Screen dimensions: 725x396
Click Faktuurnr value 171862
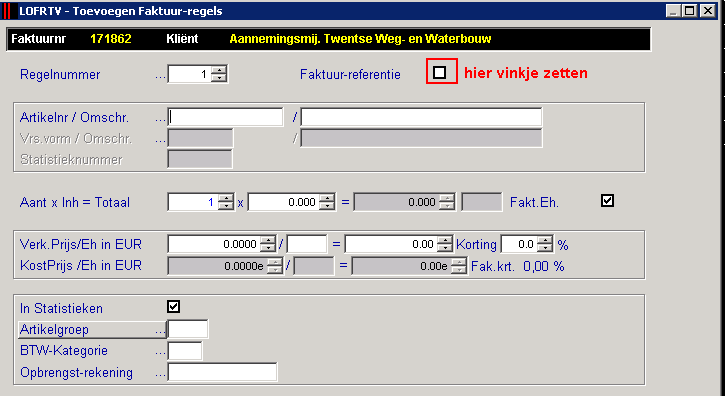point(111,39)
